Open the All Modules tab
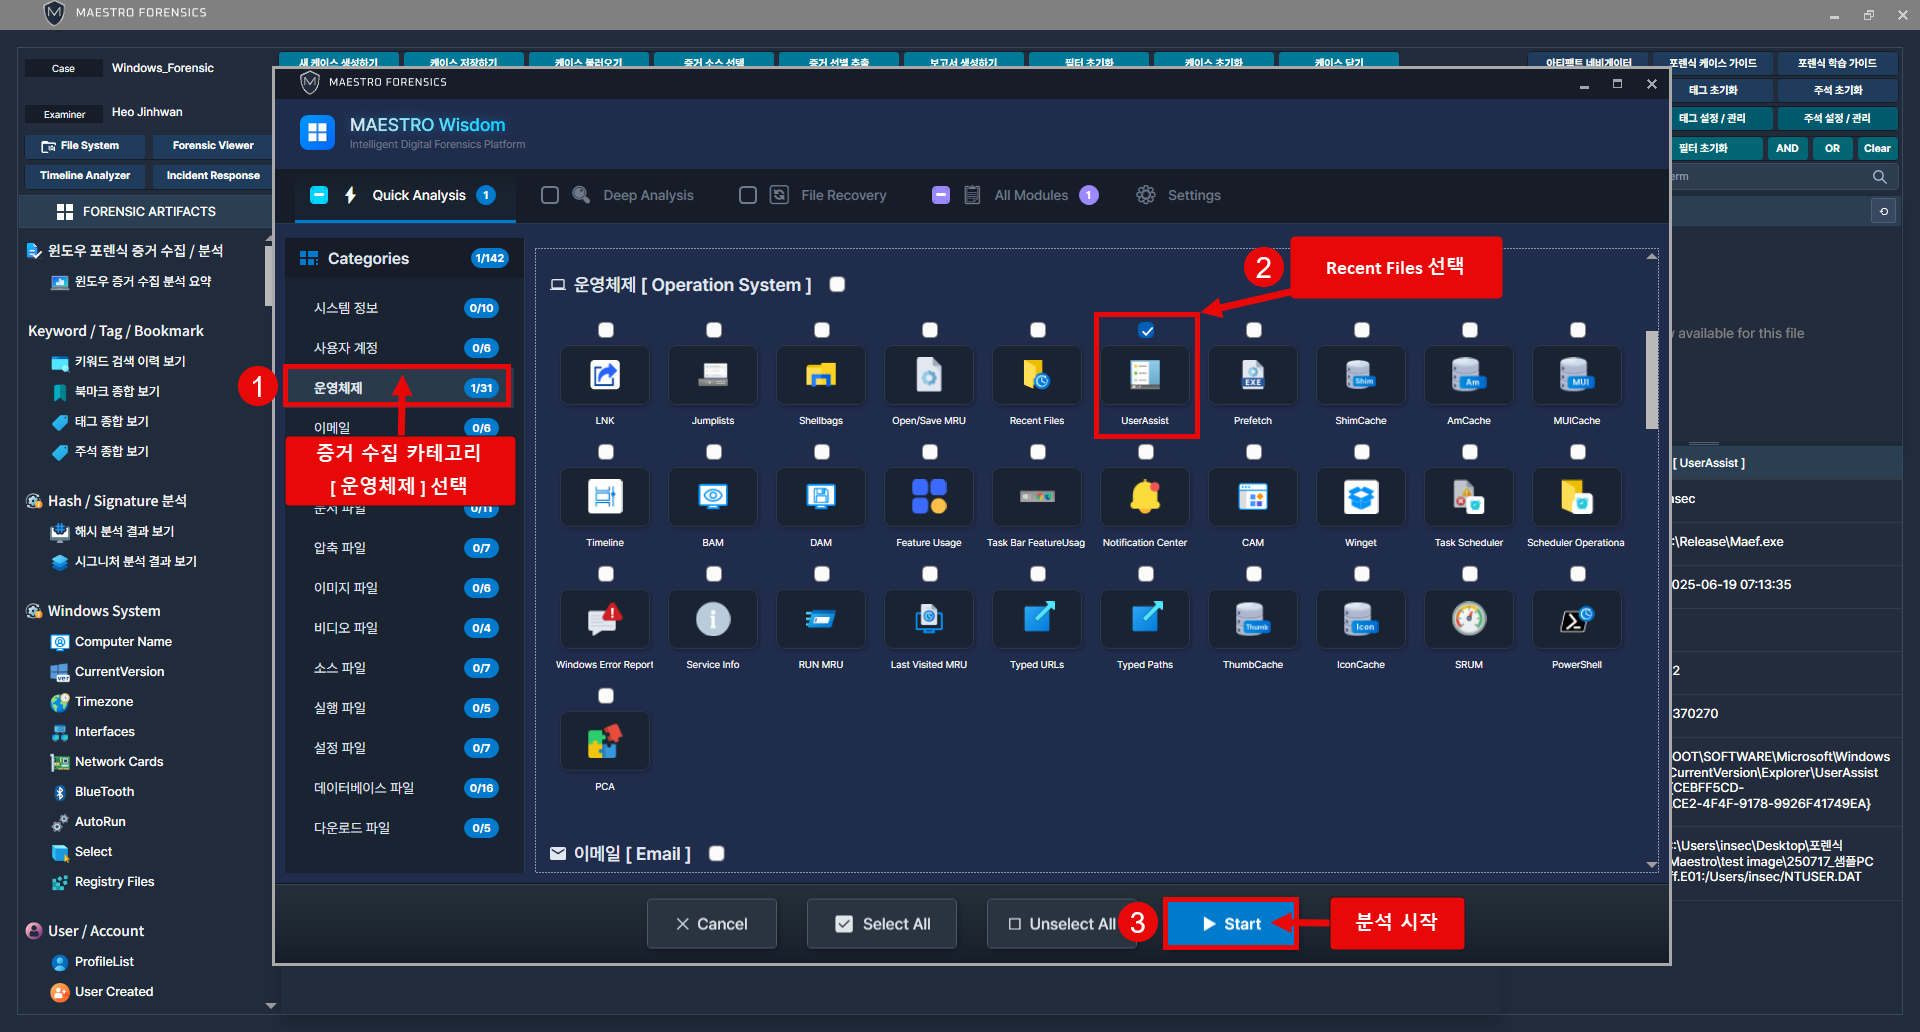This screenshot has width=1920, height=1032. pos(1031,195)
